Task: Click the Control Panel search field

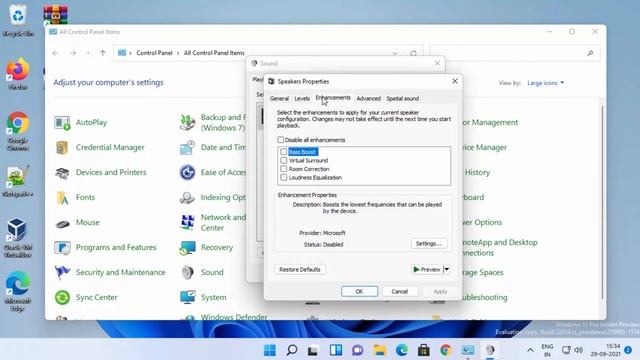Action: click(514, 53)
